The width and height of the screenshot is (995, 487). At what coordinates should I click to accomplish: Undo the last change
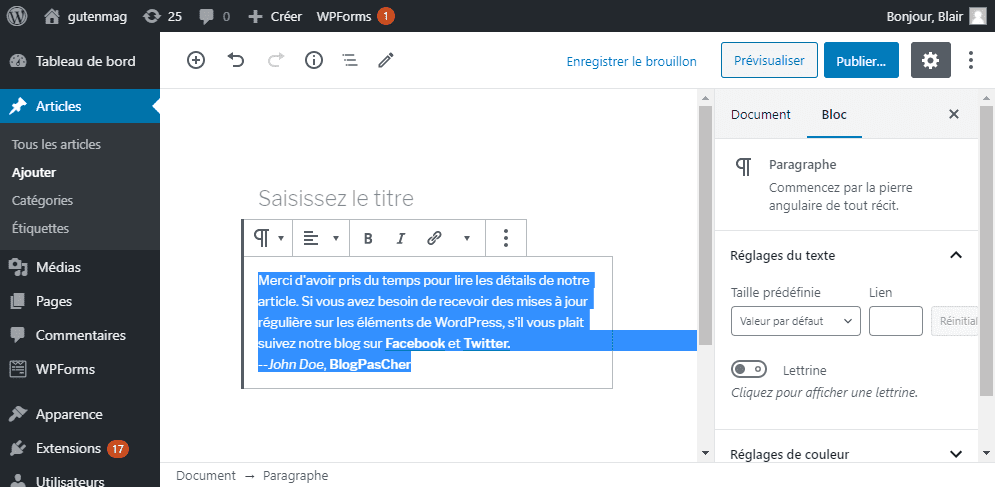tap(236, 60)
